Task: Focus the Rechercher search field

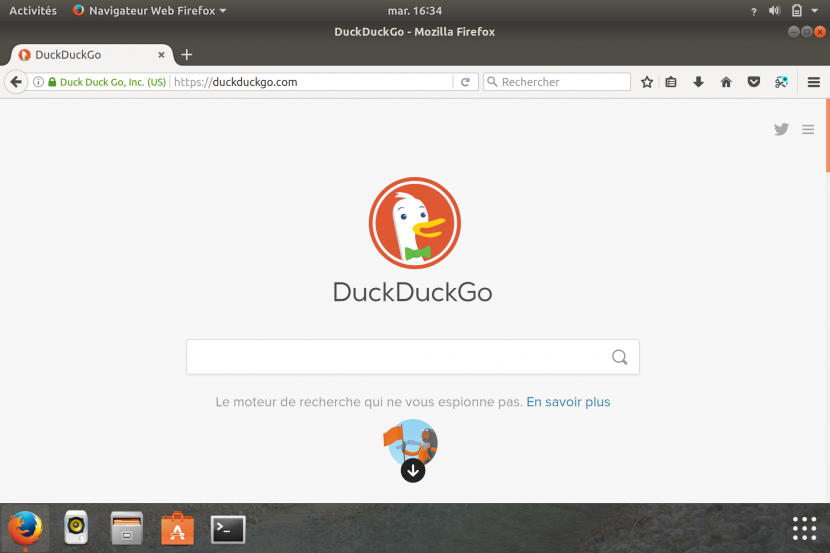Action: tap(557, 82)
